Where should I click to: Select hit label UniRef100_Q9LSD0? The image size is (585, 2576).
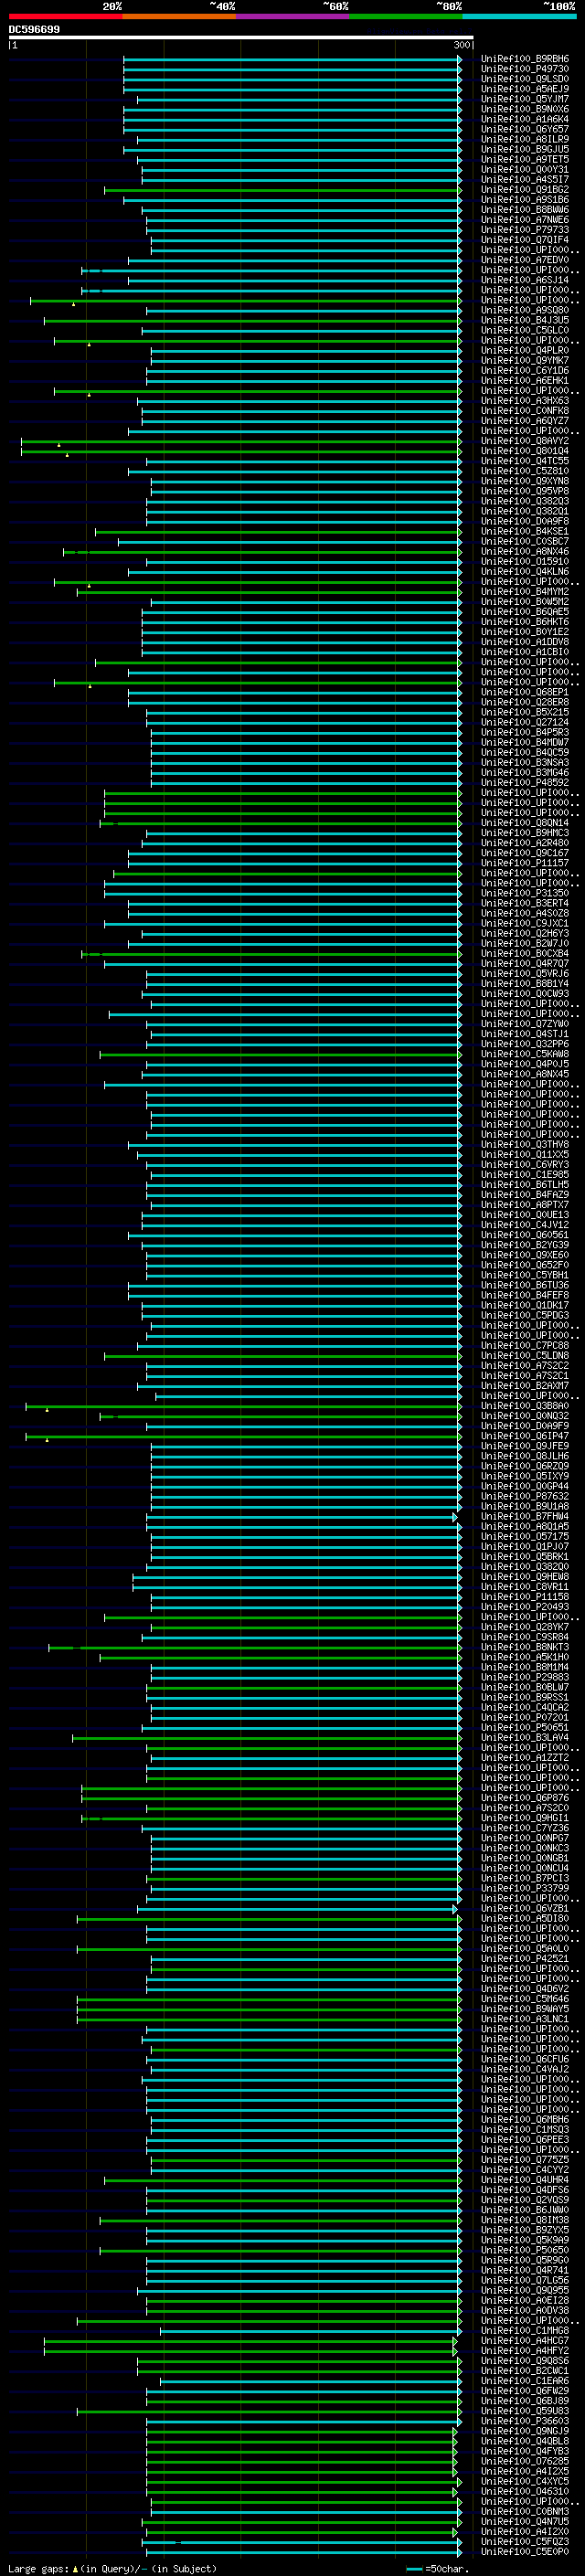524,79
